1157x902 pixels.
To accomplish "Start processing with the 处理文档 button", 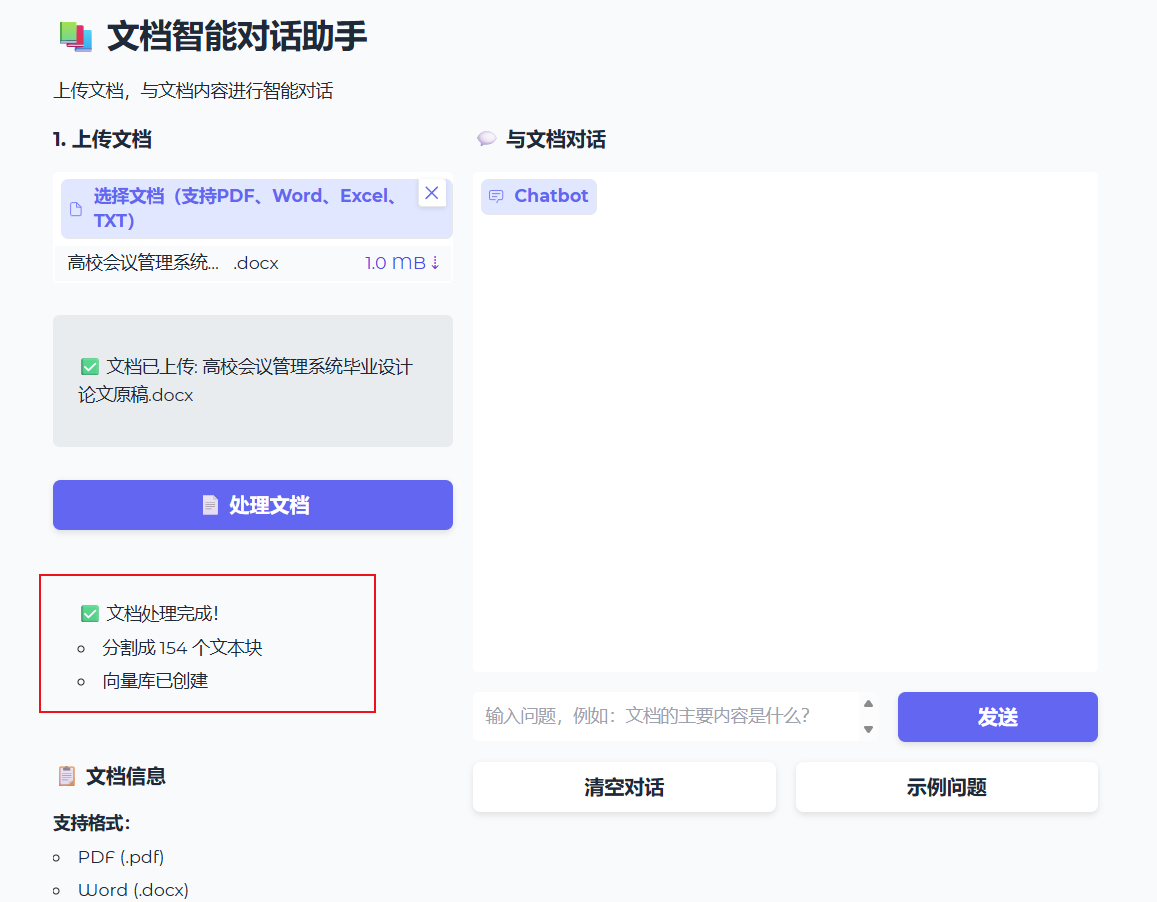I will coord(252,505).
